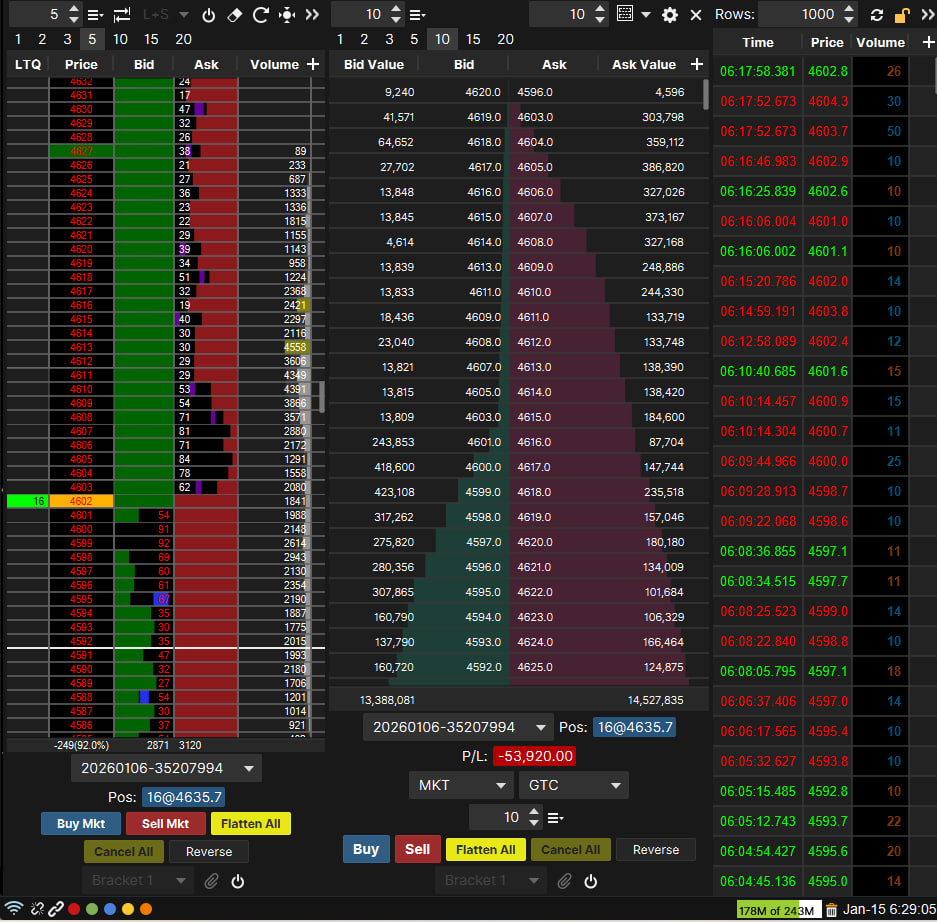Select quantity preset 15 in depth panel

473,39
